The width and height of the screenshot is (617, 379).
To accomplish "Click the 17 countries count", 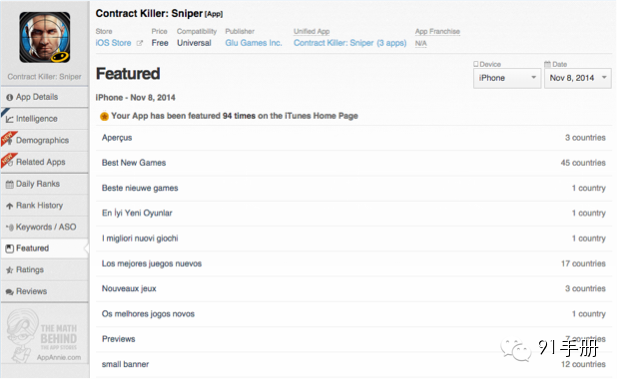I will 583,264.
